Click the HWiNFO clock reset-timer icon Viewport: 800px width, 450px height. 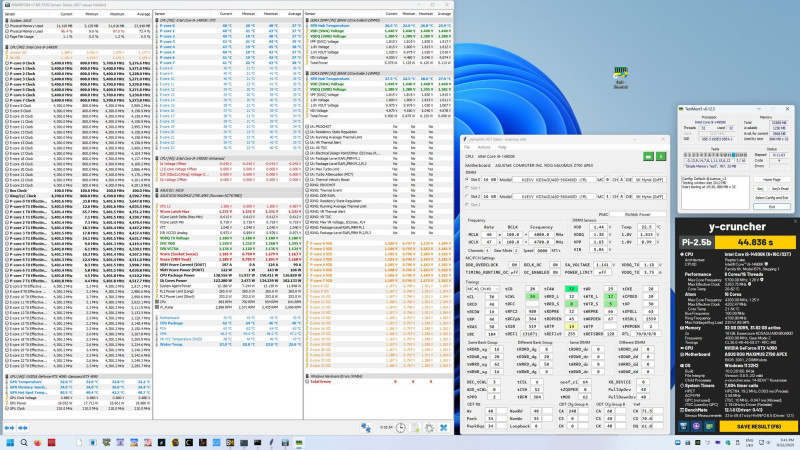(x=401, y=428)
